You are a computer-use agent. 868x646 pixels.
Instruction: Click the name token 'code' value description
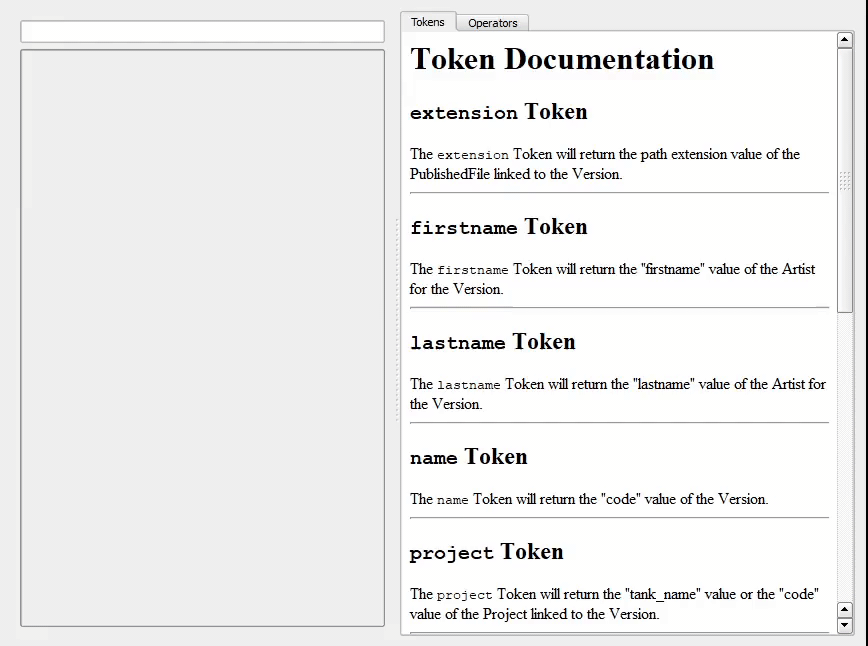589,499
